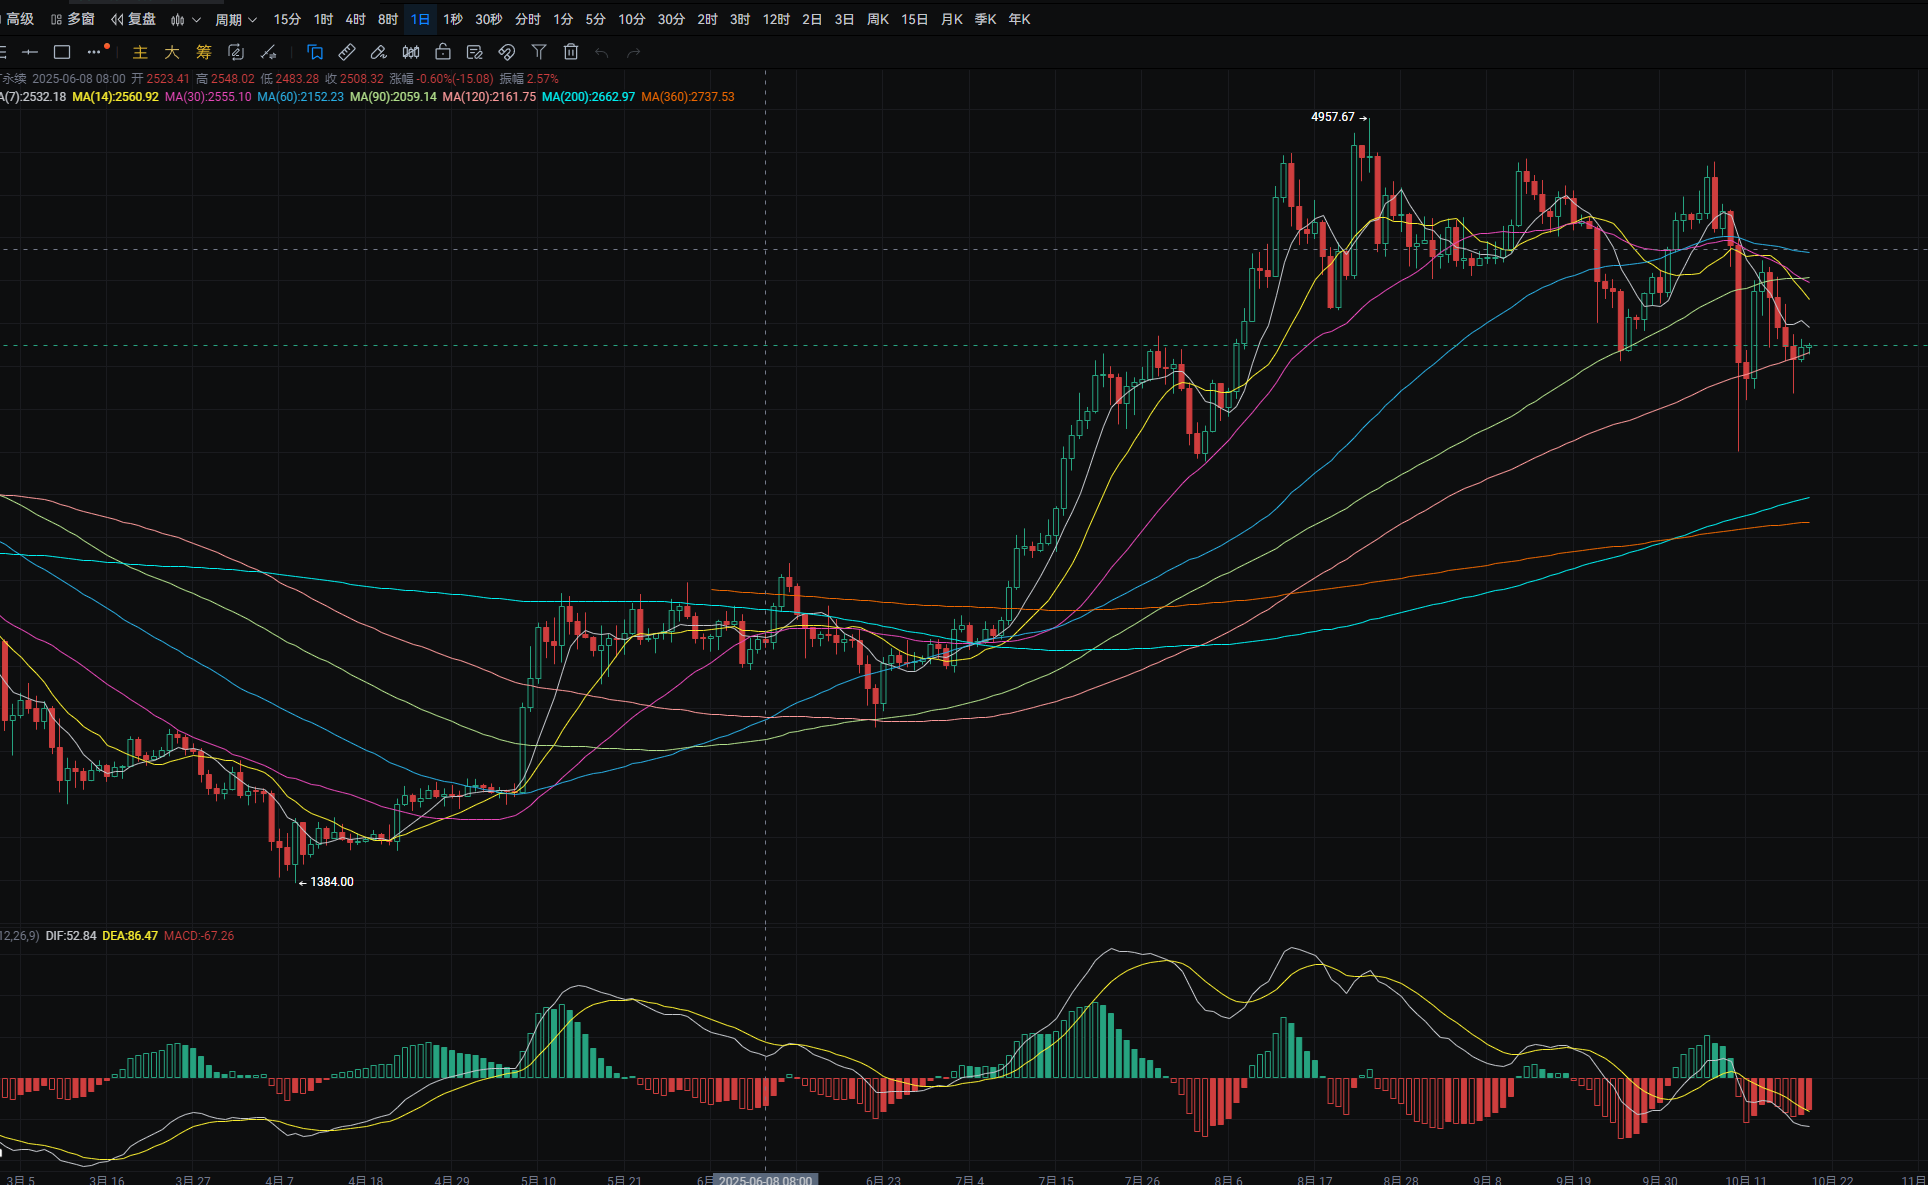The image size is (1928, 1185).
Task: Toggle the blue bookmark drawing icon
Action: click(315, 52)
